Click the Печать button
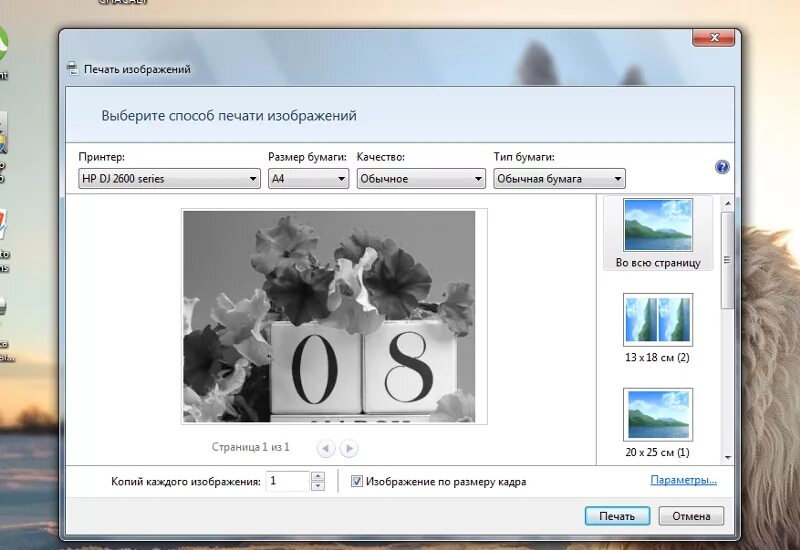Image resolution: width=800 pixels, height=550 pixels. (x=617, y=516)
